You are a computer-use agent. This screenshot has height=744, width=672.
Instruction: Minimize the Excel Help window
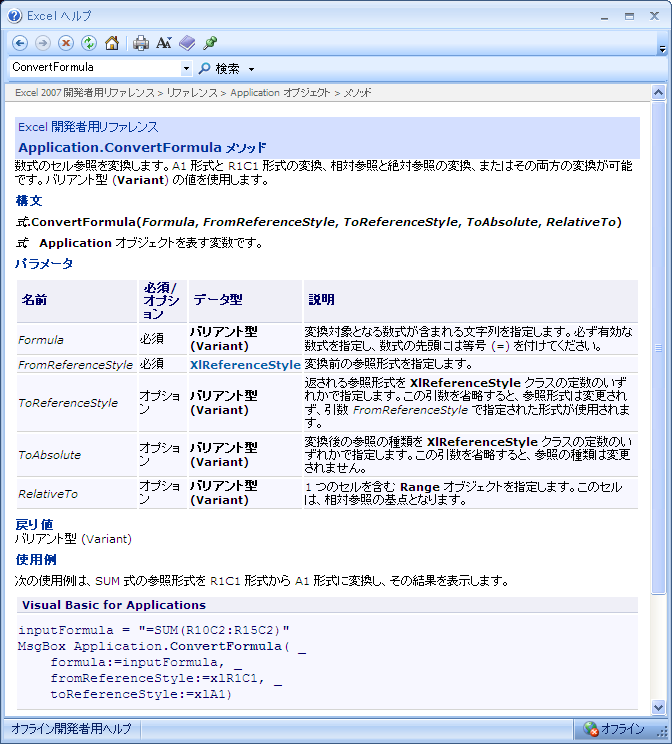tap(604, 17)
